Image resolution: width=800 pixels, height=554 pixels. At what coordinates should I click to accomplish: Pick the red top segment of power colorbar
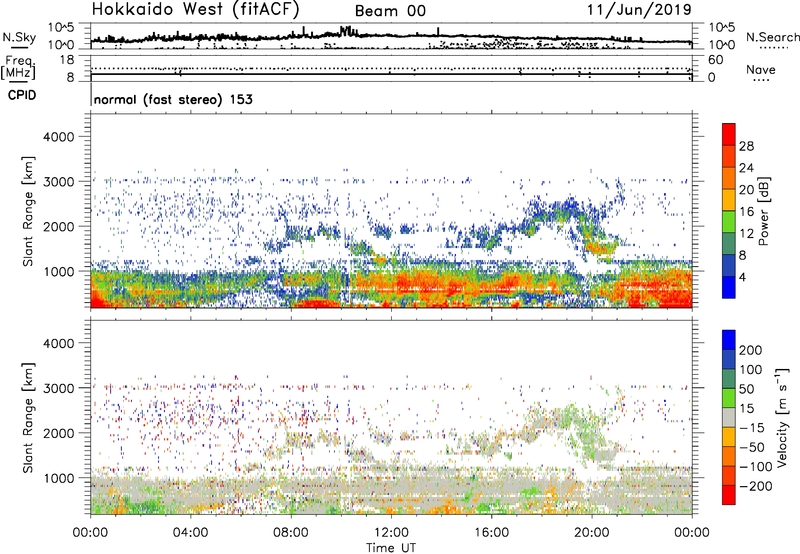click(729, 134)
